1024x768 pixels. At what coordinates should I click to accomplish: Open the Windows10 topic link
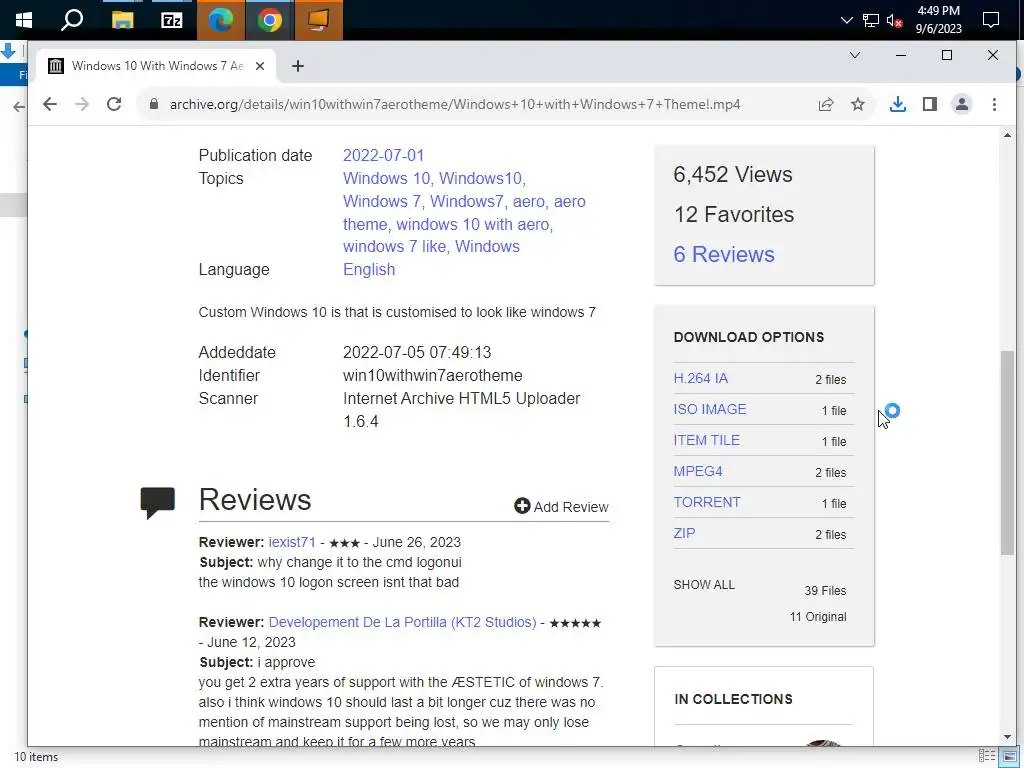click(480, 178)
